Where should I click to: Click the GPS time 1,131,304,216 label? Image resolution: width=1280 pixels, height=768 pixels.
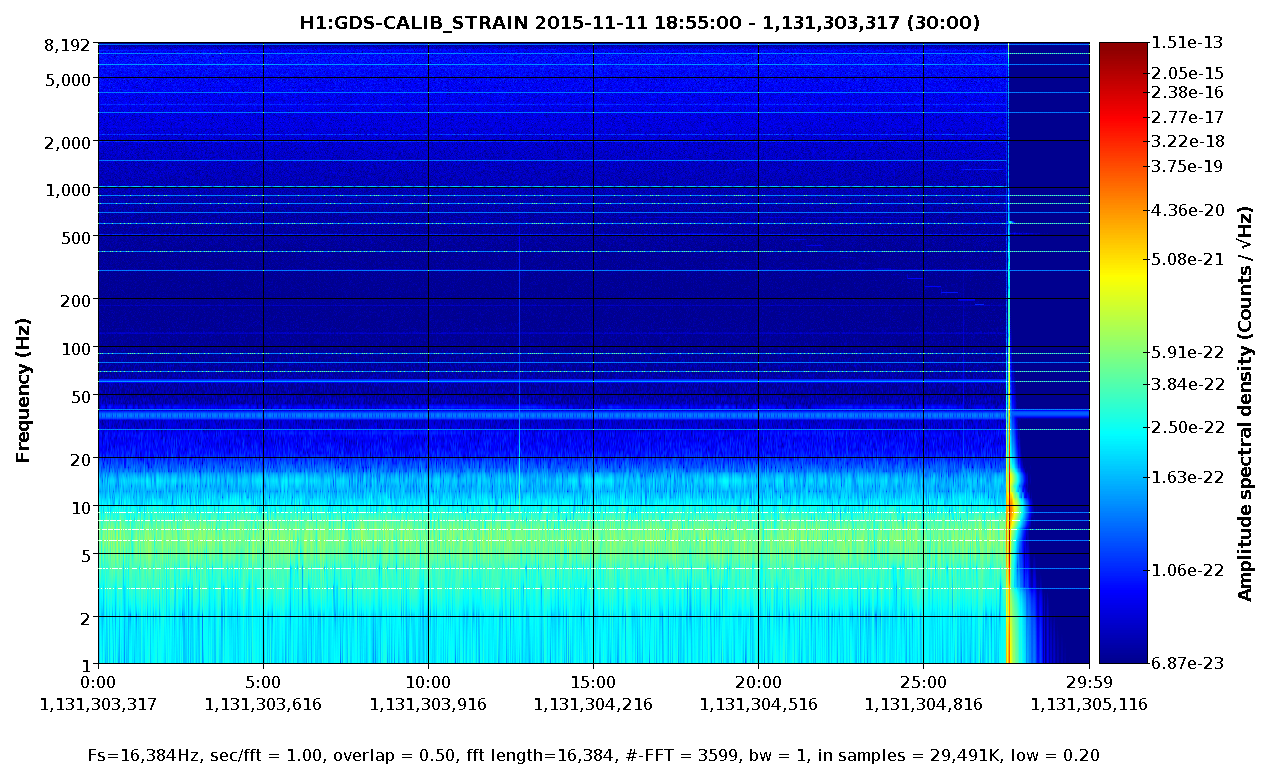pos(593,704)
